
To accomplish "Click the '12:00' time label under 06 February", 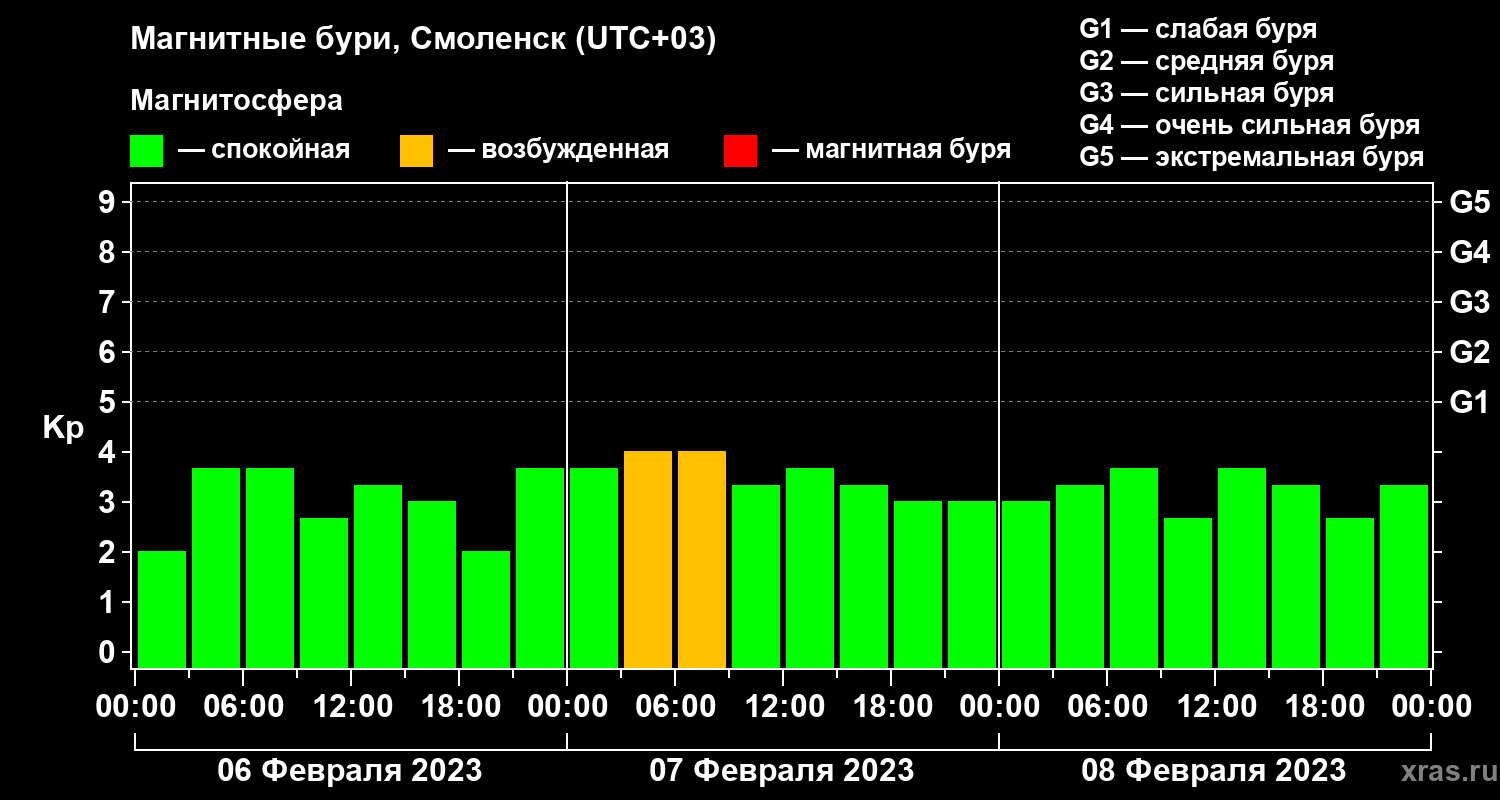I will click(352, 706).
